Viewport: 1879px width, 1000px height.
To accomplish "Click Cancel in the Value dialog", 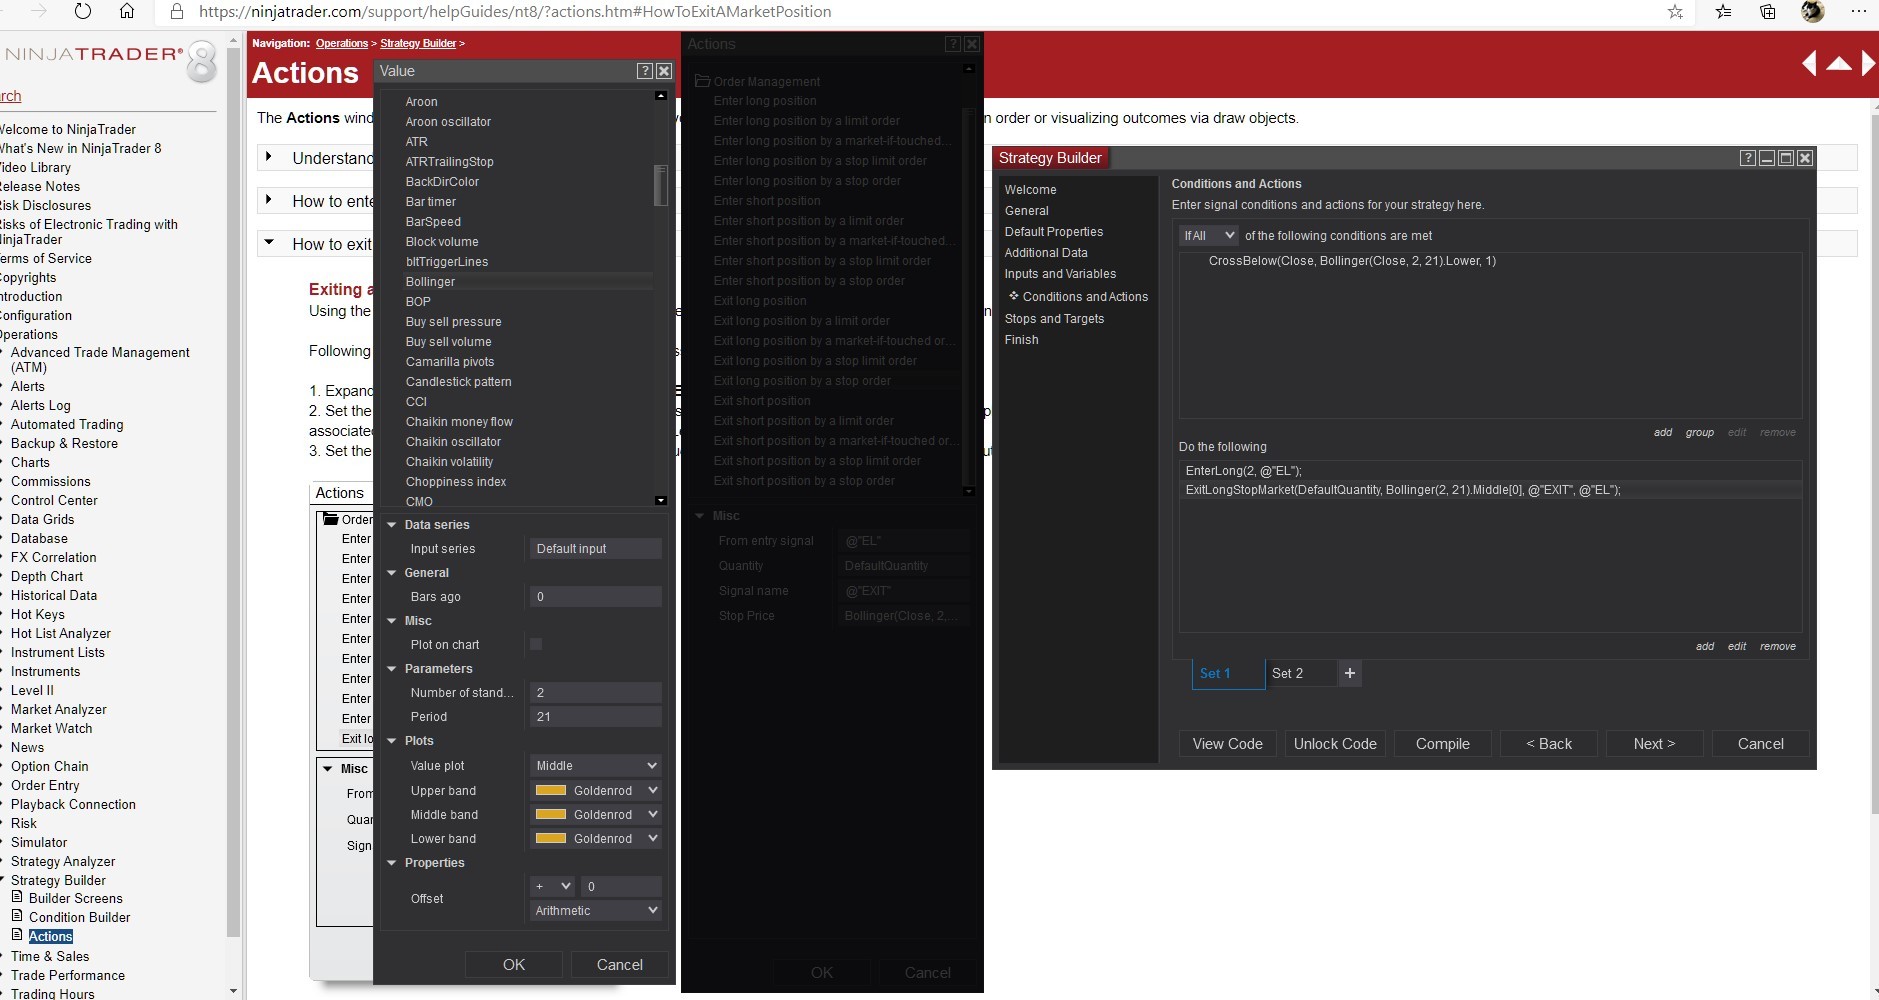I will (620, 964).
